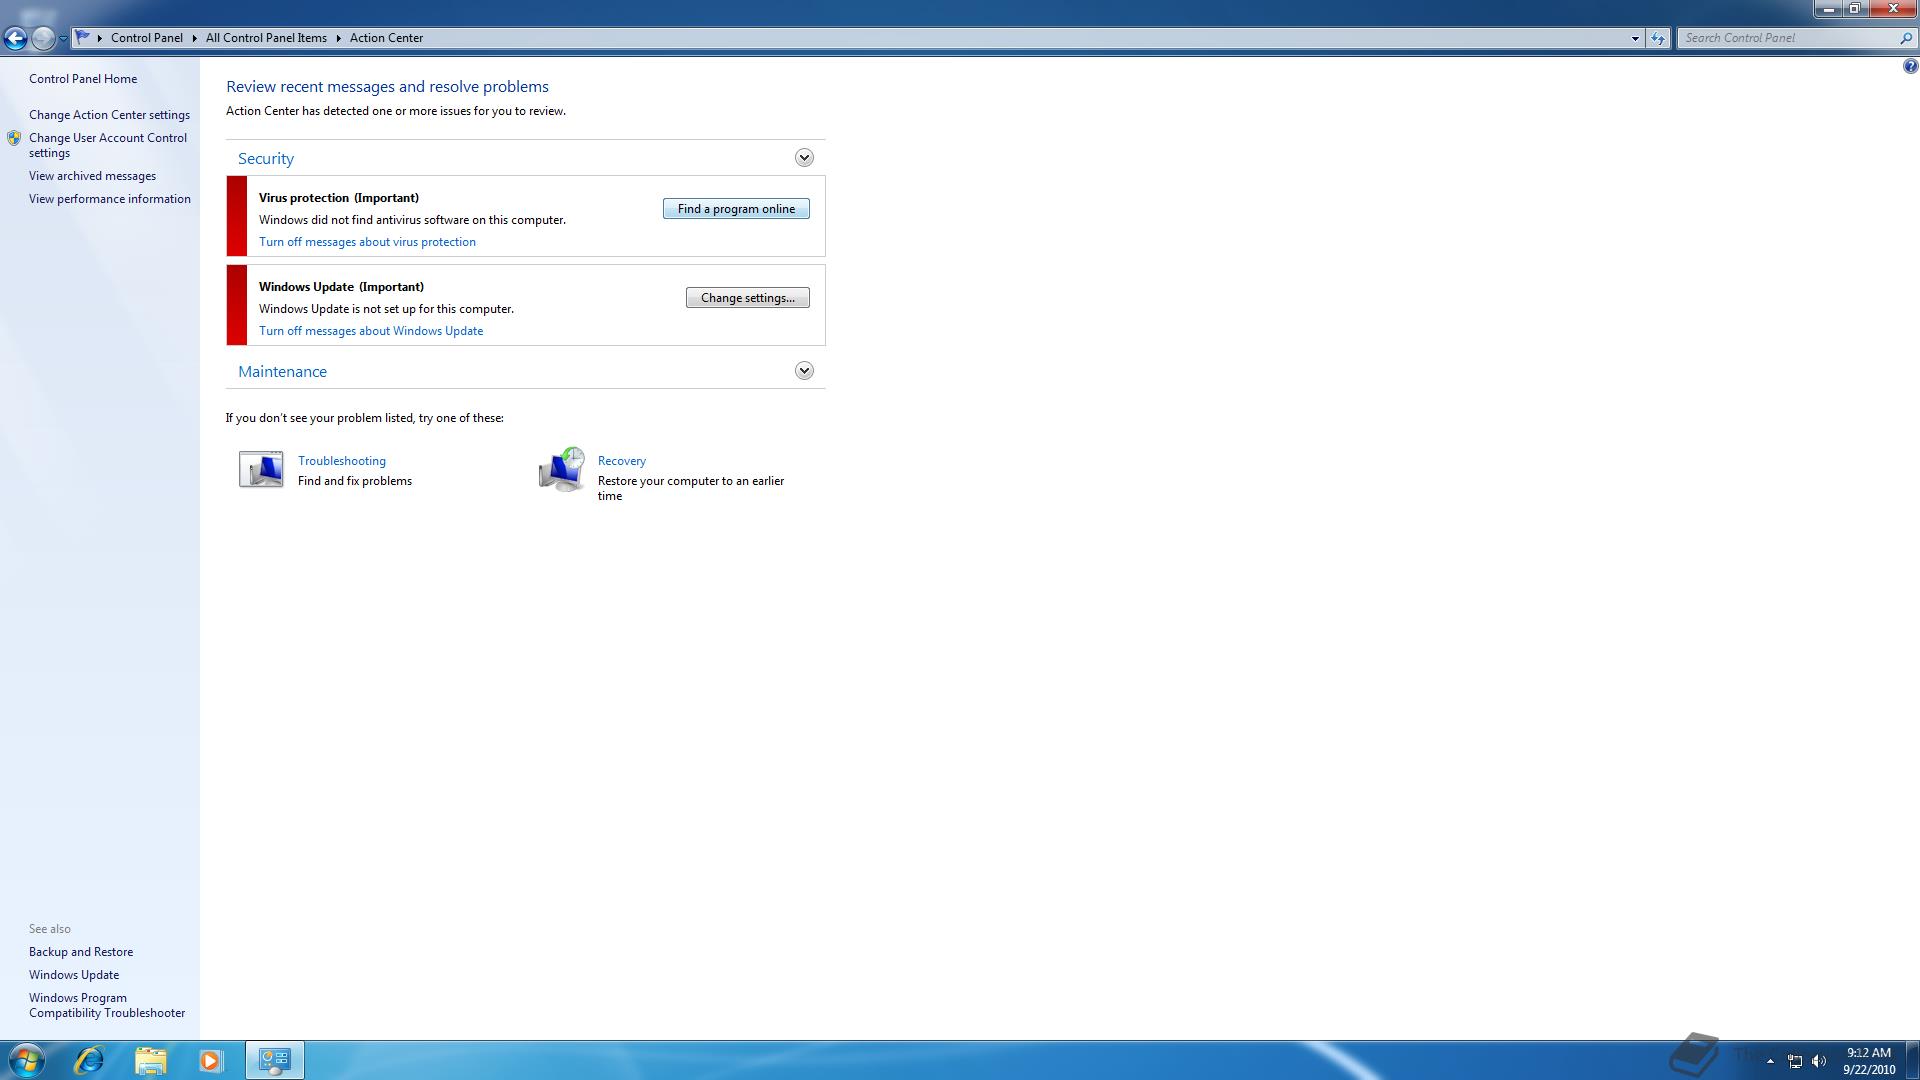
Task: Click Change settings button for Windows Update
Action: (748, 298)
